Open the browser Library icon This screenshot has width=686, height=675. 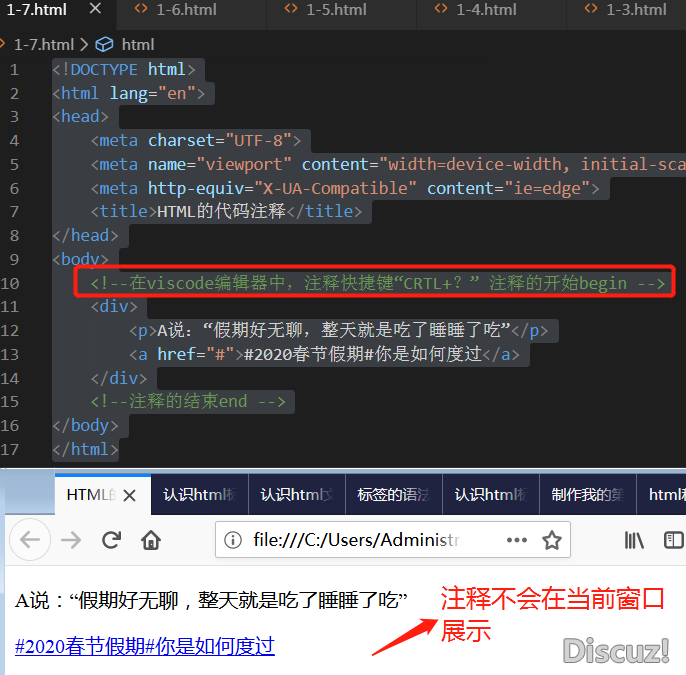click(x=634, y=540)
